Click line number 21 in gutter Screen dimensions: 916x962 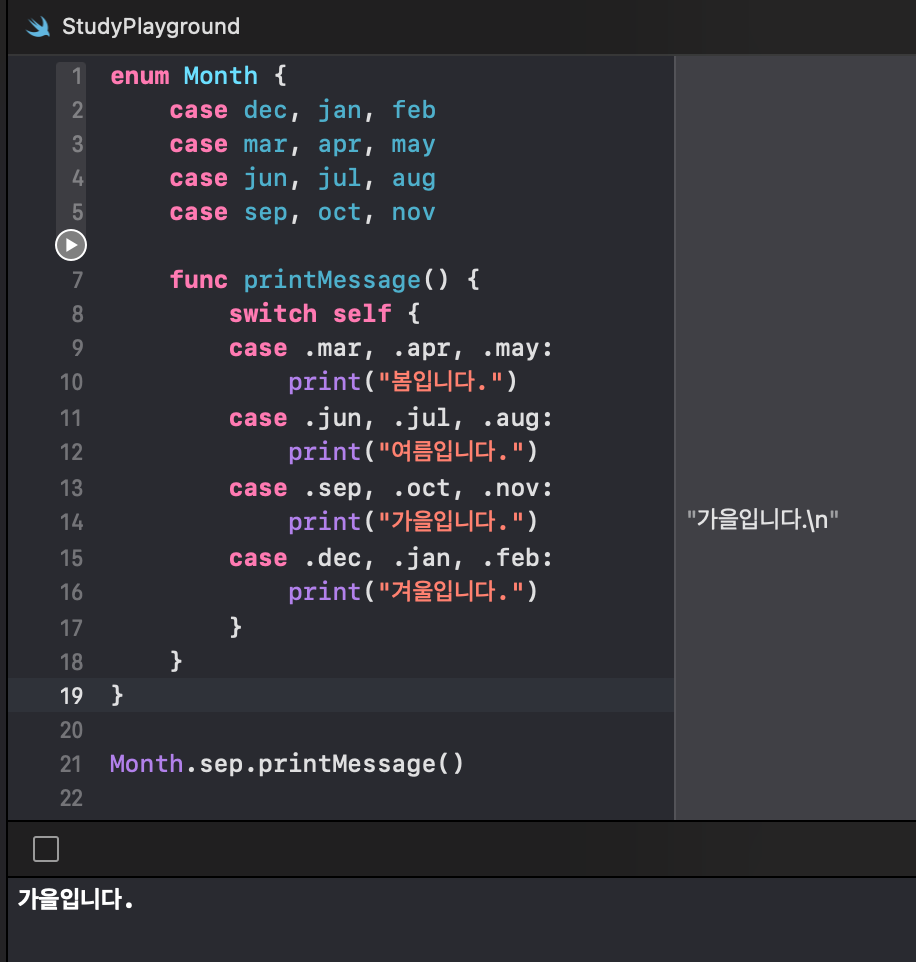click(x=71, y=764)
